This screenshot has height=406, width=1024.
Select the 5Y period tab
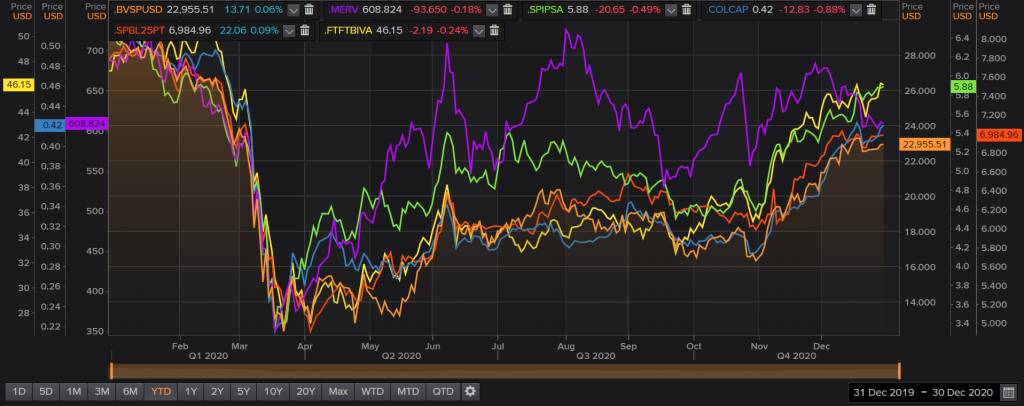tap(245, 391)
